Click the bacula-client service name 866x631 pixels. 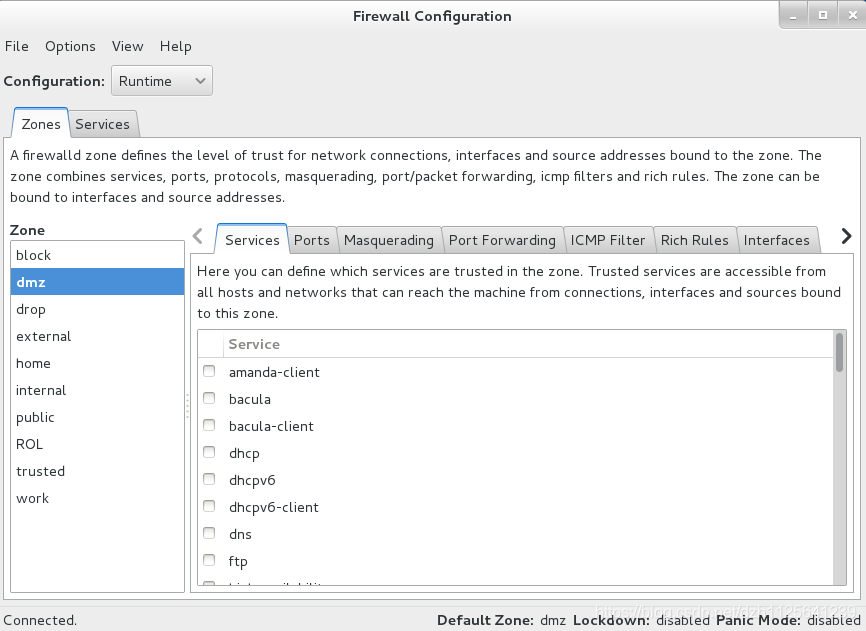click(x=271, y=426)
